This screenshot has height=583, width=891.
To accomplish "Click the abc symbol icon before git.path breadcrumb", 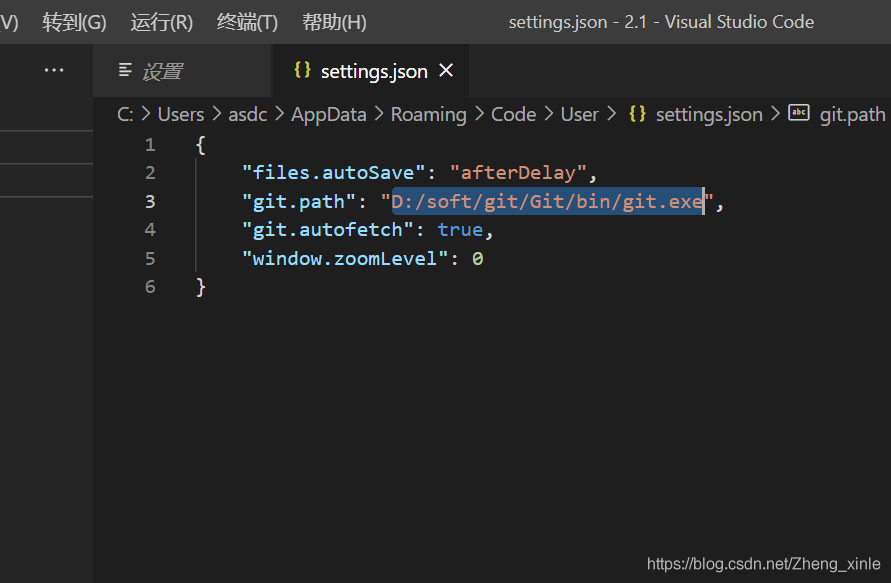I will [798, 114].
